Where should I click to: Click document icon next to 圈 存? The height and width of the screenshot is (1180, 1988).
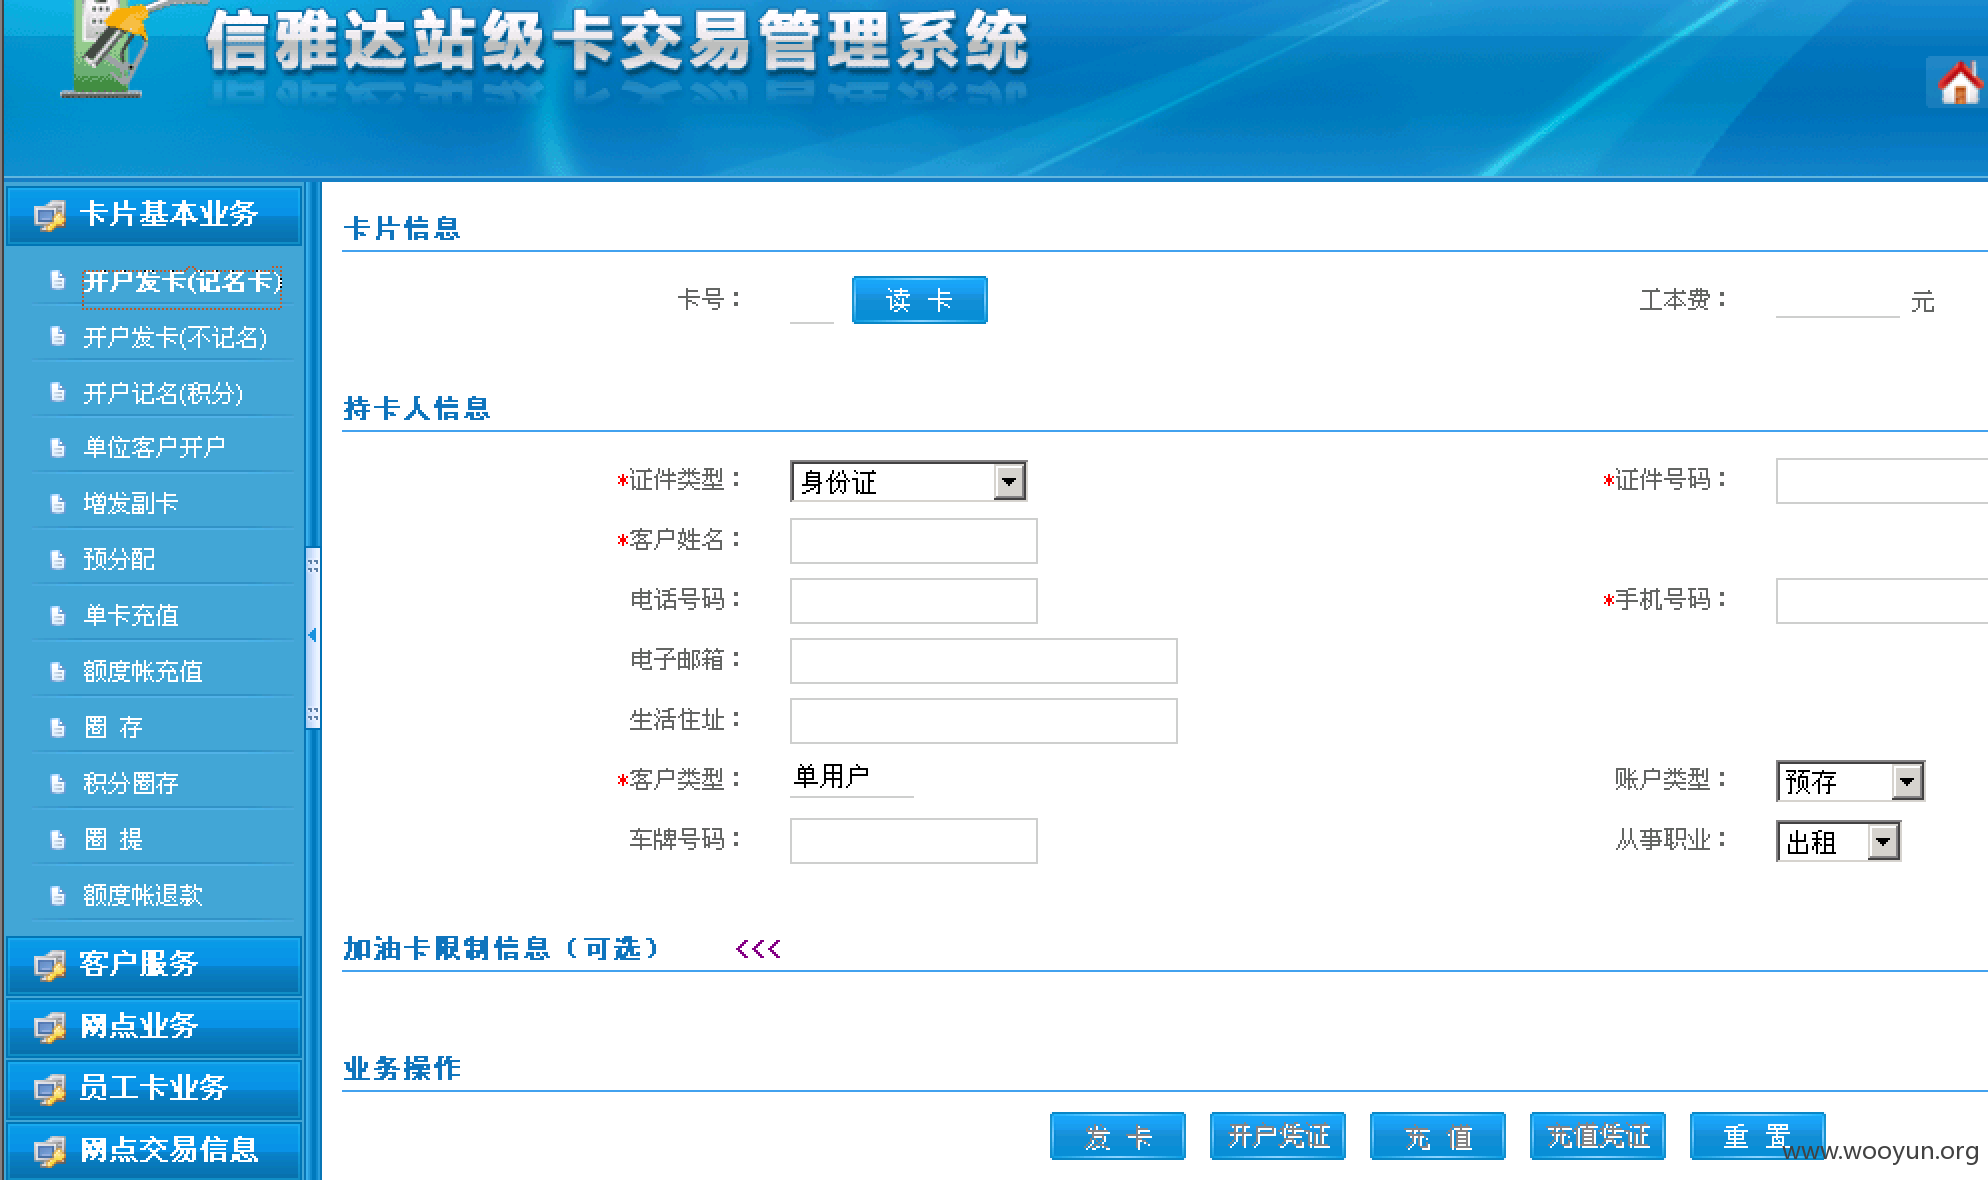click(x=58, y=727)
